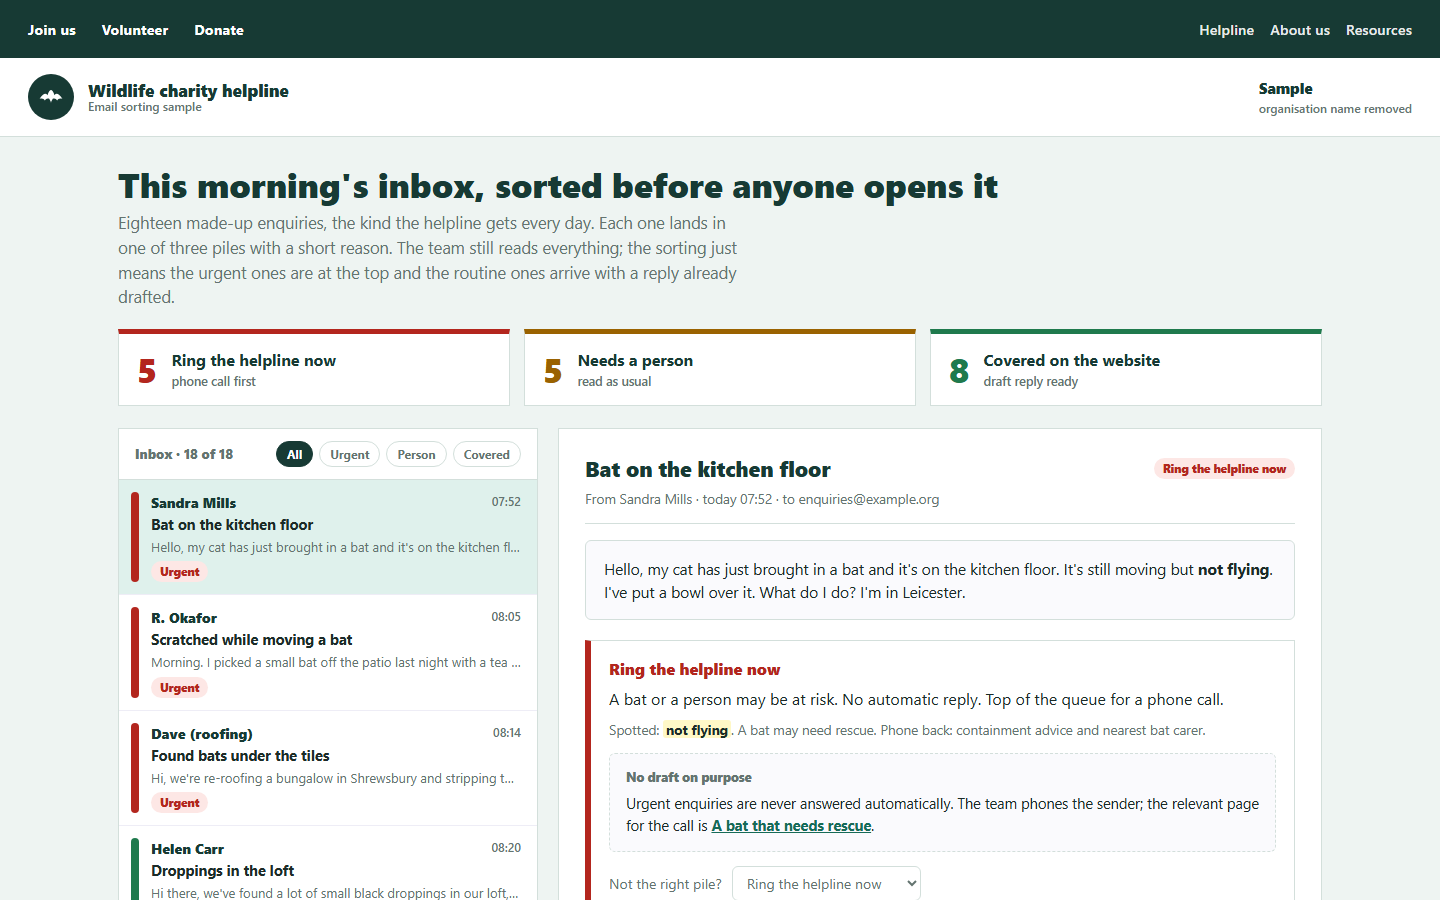Open Helen Carr's Droppings in the loft email
Screen dimensions: 1440x900
[328, 865]
